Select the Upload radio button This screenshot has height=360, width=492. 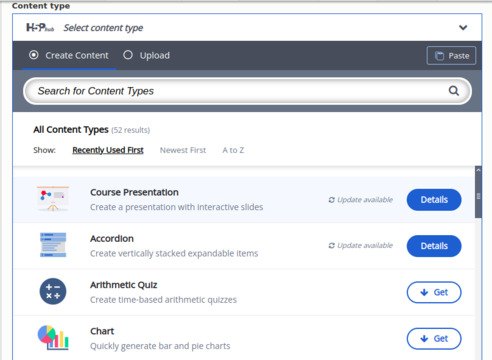[x=128, y=55]
